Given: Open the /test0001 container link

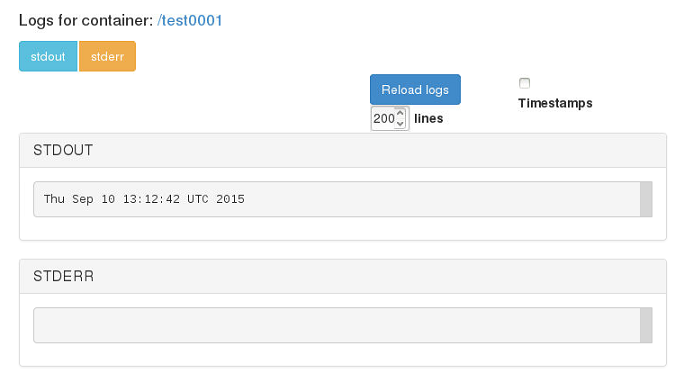Looking at the screenshot, I should (190, 20).
